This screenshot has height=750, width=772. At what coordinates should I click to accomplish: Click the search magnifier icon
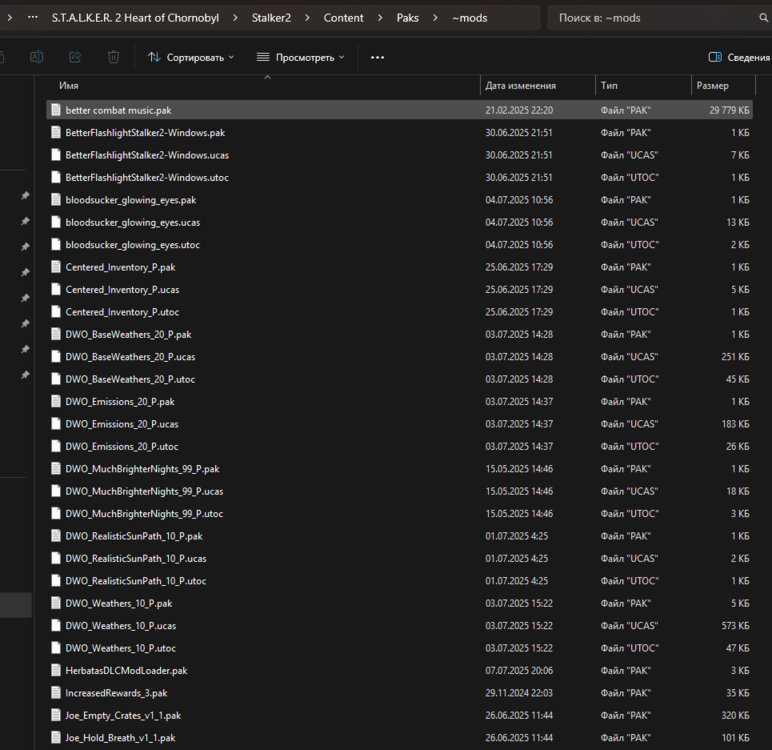click(x=764, y=18)
